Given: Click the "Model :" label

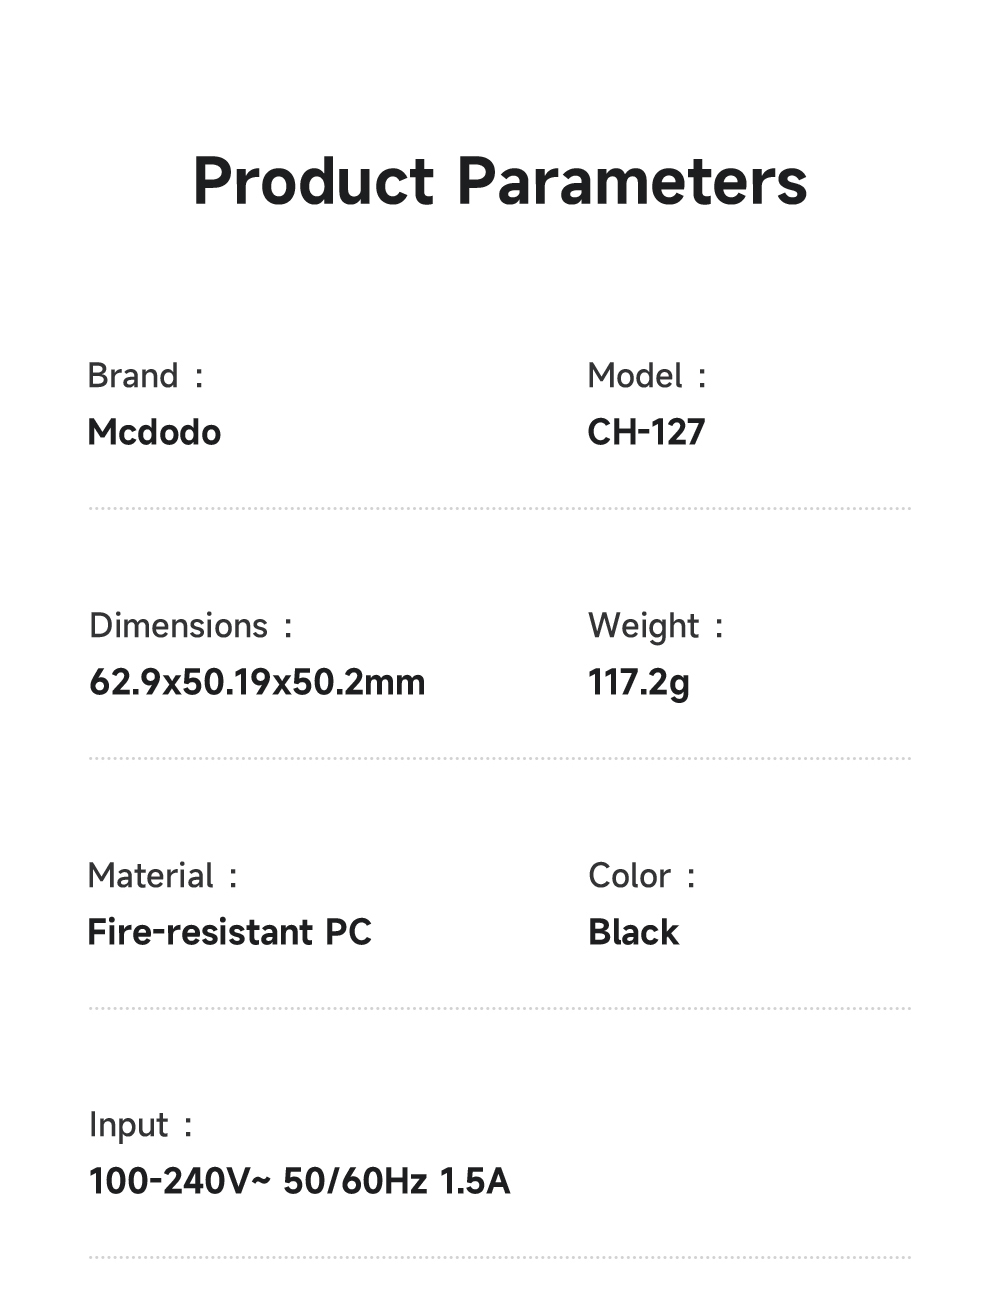Looking at the screenshot, I should 646,376.
